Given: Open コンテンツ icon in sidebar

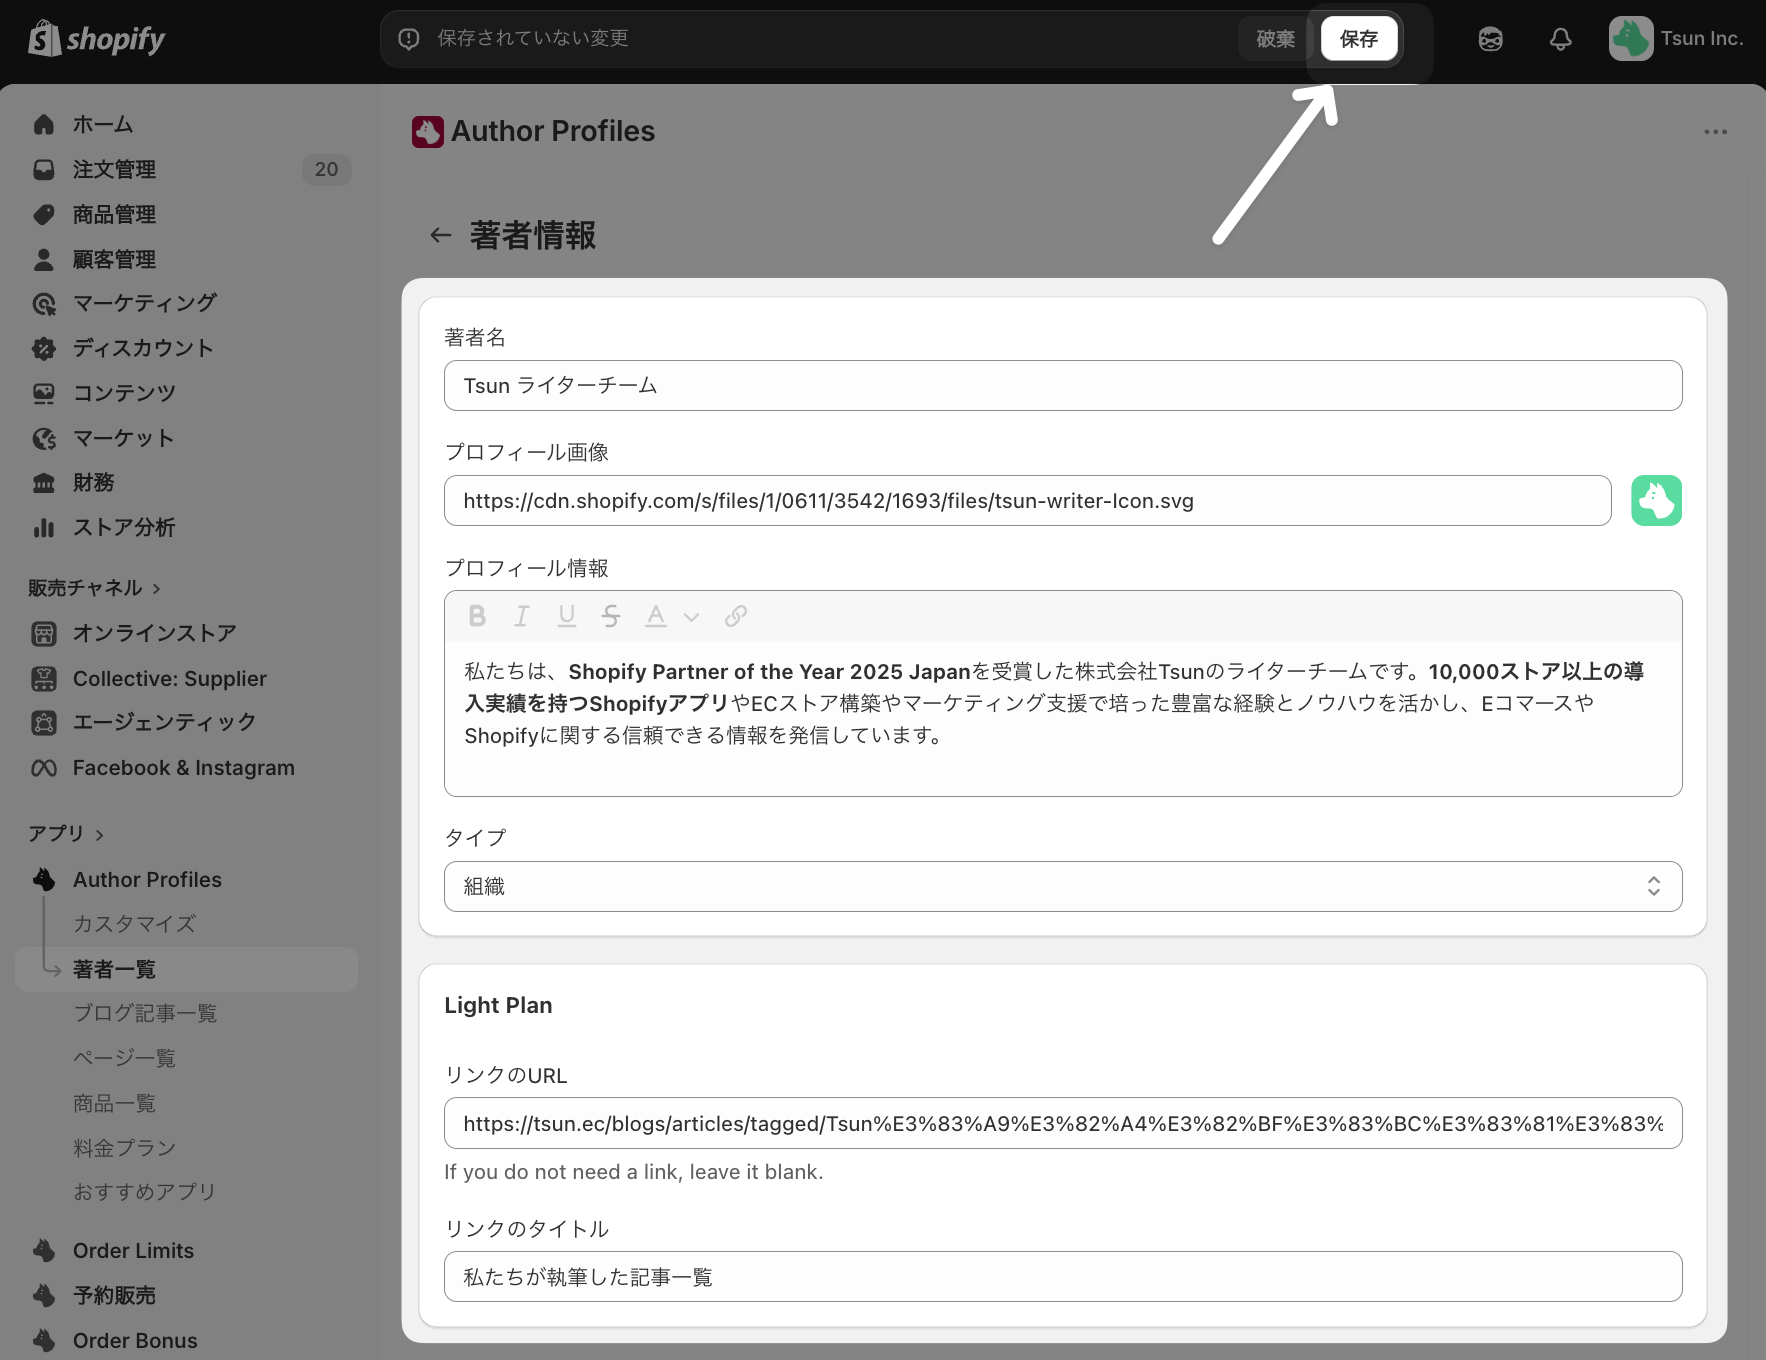Looking at the screenshot, I should point(44,393).
